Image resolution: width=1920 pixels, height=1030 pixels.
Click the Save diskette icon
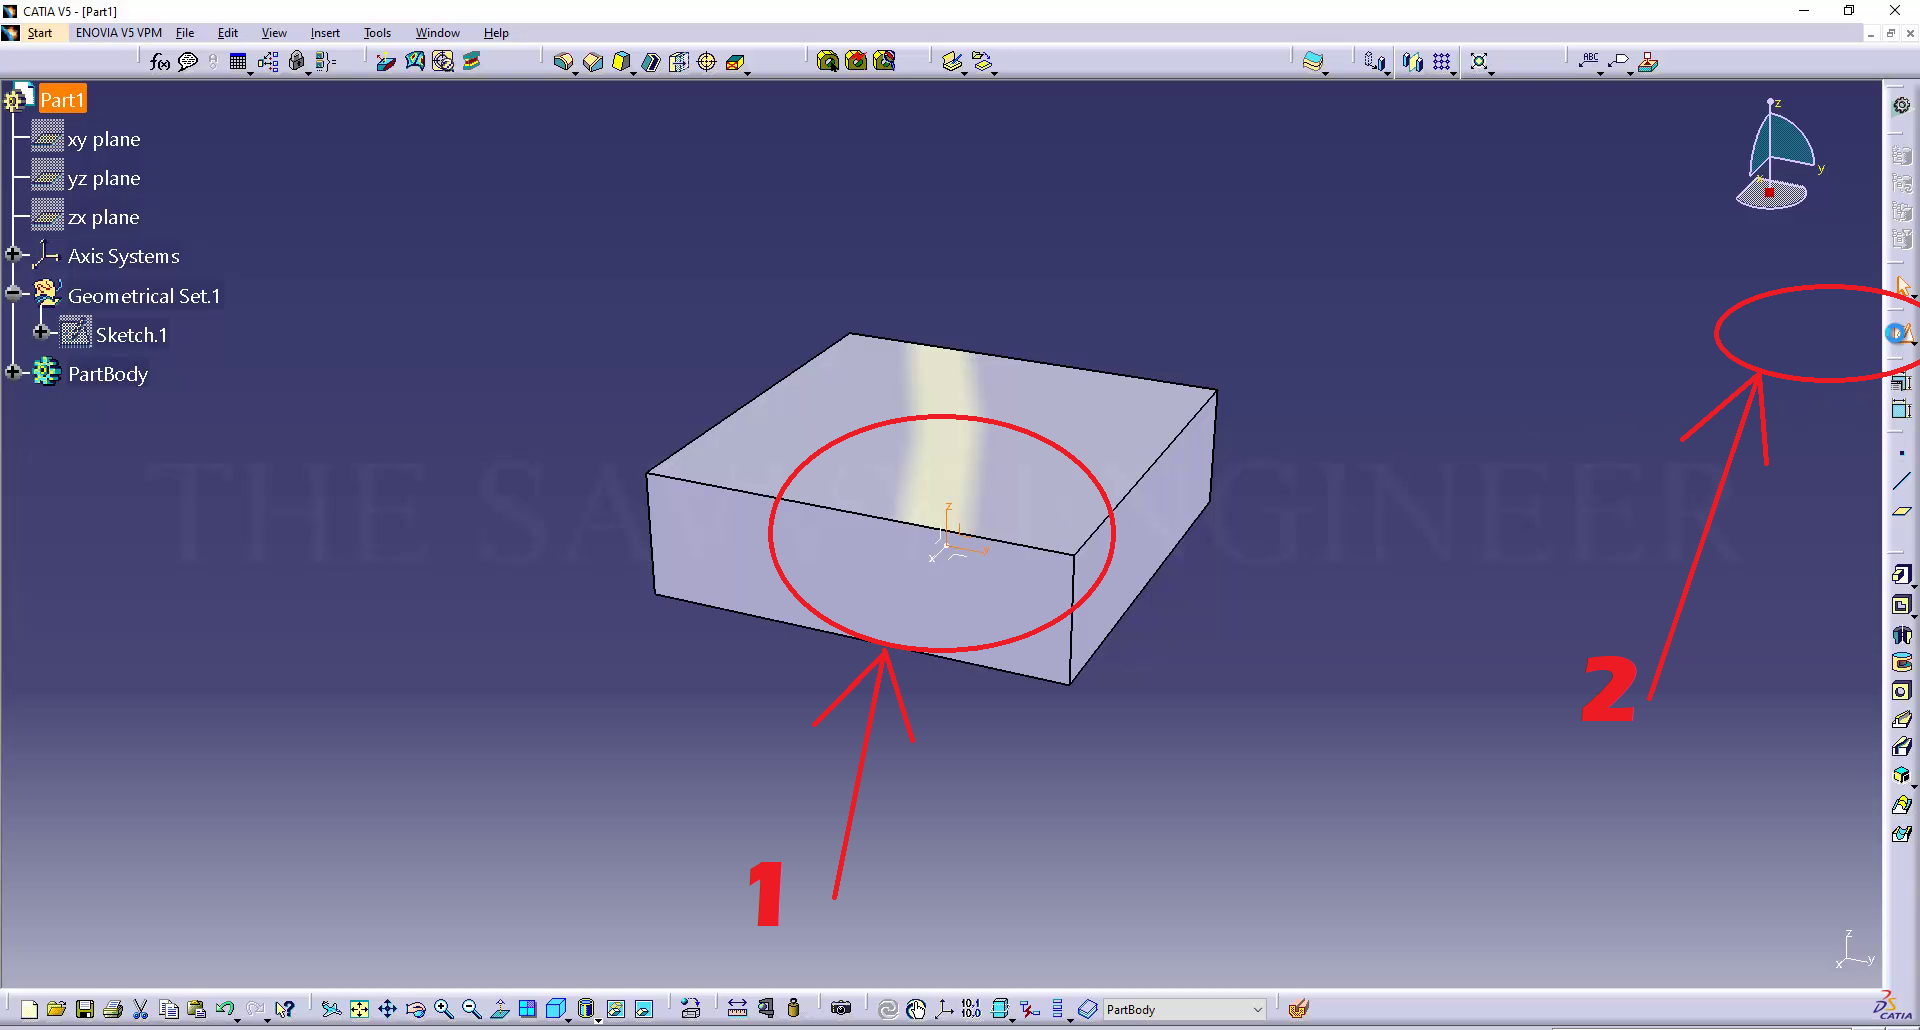[x=85, y=1009]
